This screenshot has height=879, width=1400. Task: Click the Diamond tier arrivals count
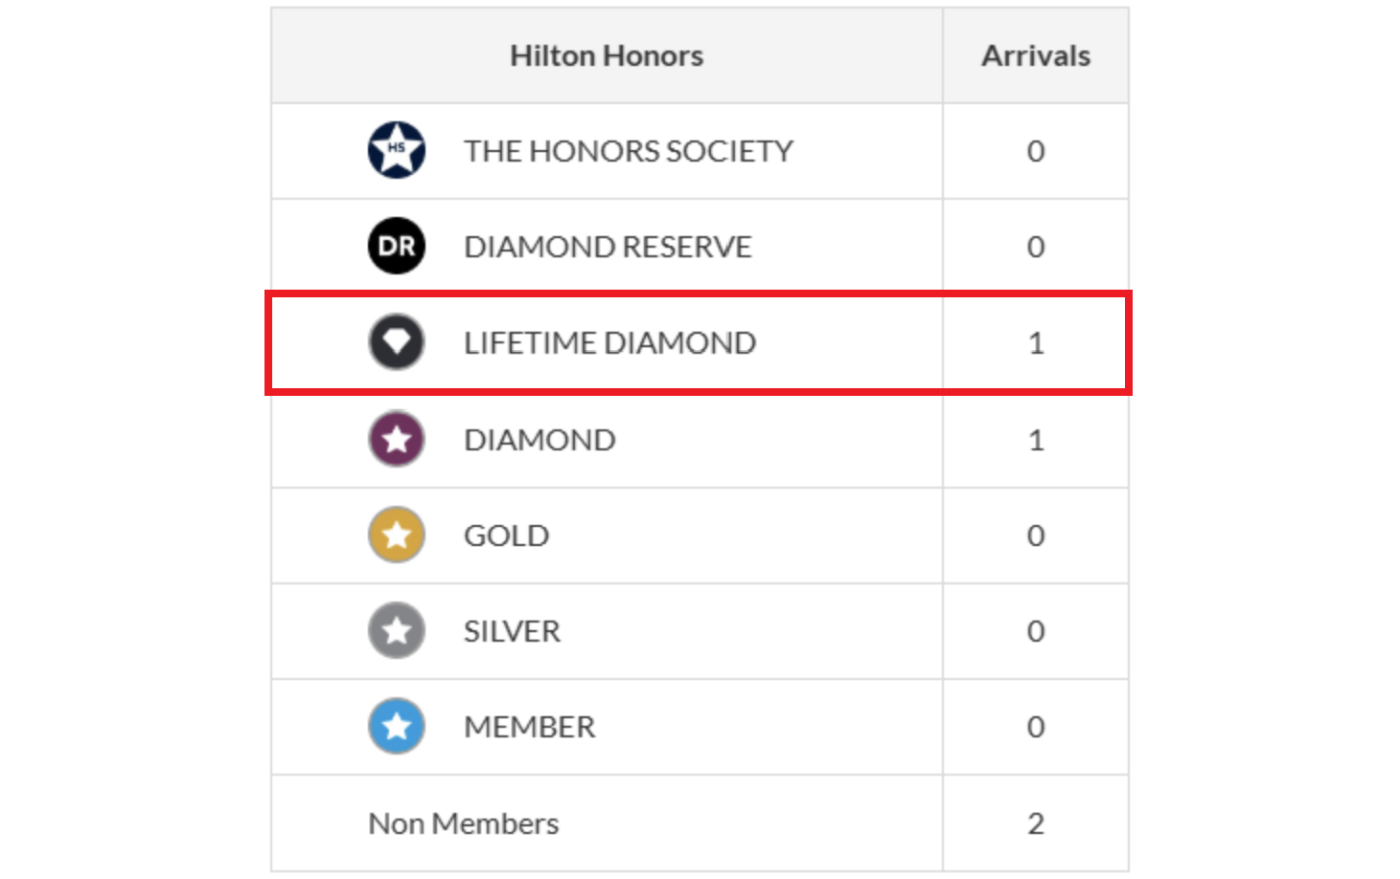pyautogui.click(x=1036, y=440)
